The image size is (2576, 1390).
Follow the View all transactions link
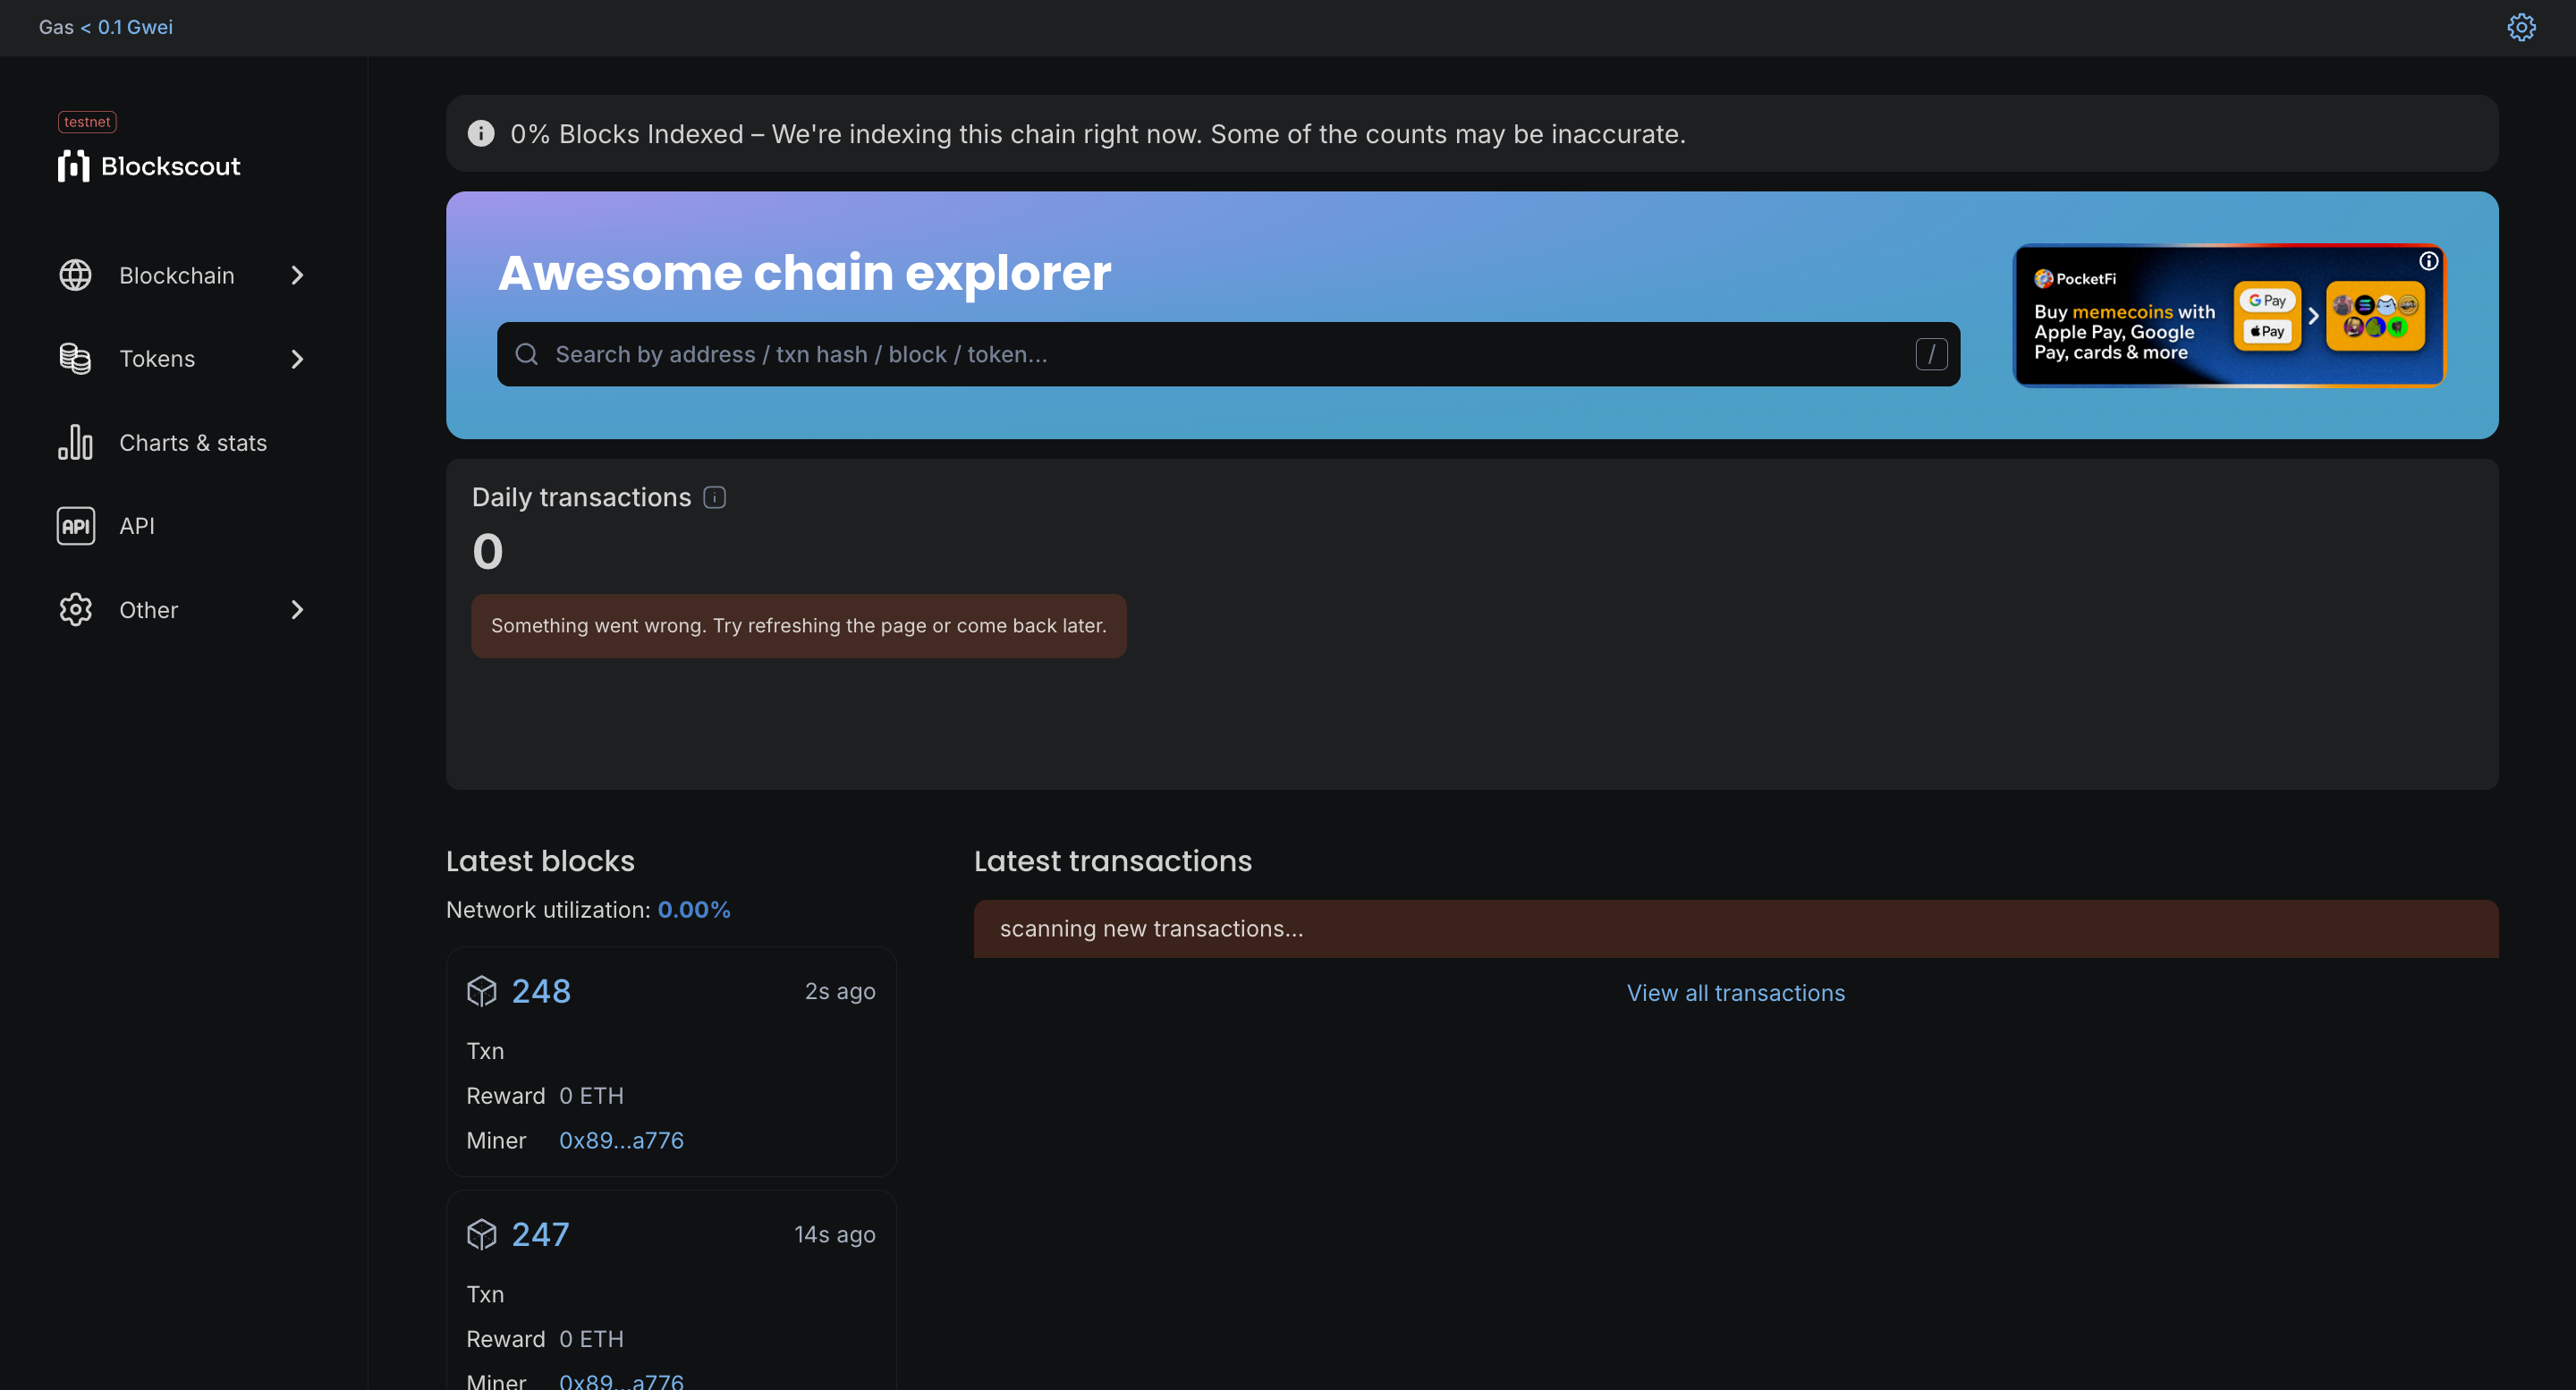pyautogui.click(x=1735, y=993)
